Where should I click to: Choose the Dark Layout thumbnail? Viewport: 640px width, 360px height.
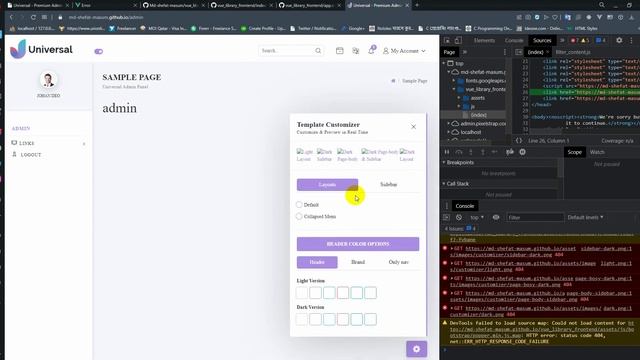pos(407,155)
